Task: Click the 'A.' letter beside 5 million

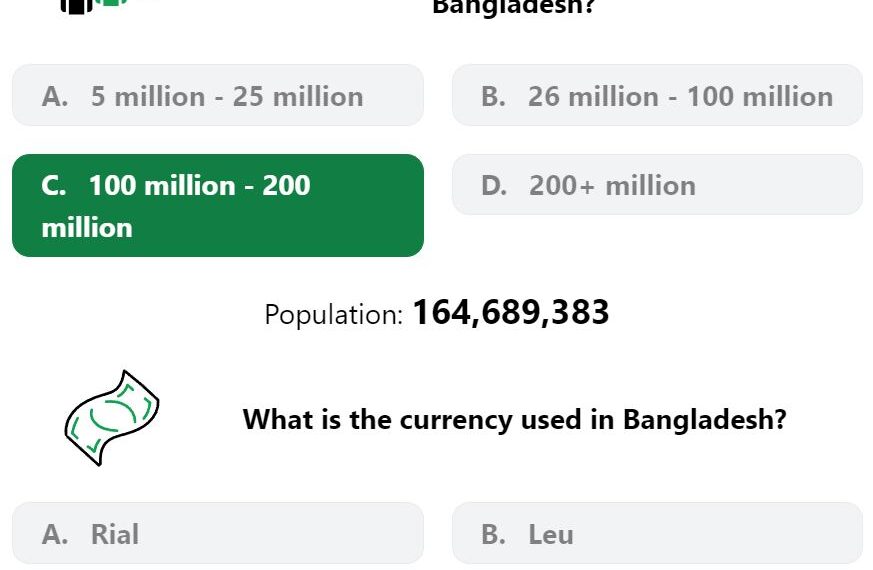Action: click(55, 96)
